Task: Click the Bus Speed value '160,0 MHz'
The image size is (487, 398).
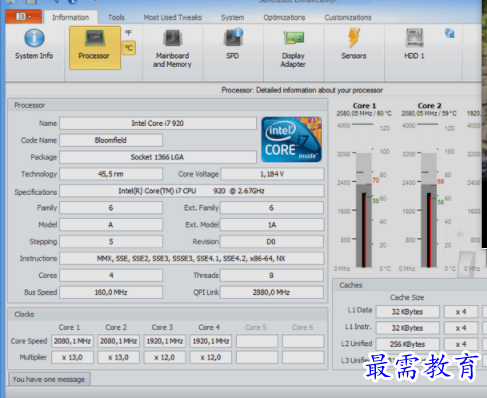Action: pos(111,292)
